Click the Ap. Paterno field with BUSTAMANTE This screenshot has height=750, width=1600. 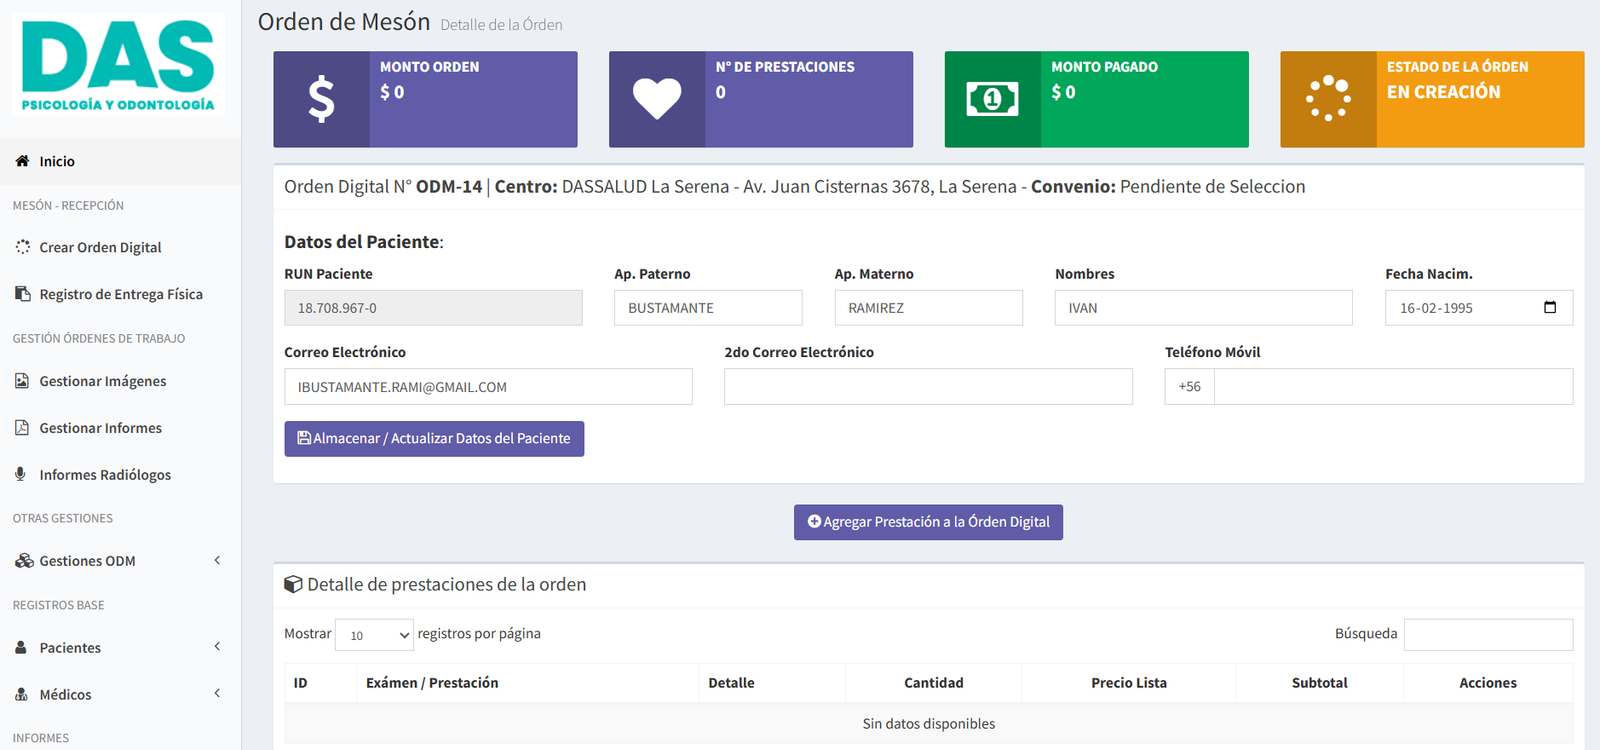[708, 308]
